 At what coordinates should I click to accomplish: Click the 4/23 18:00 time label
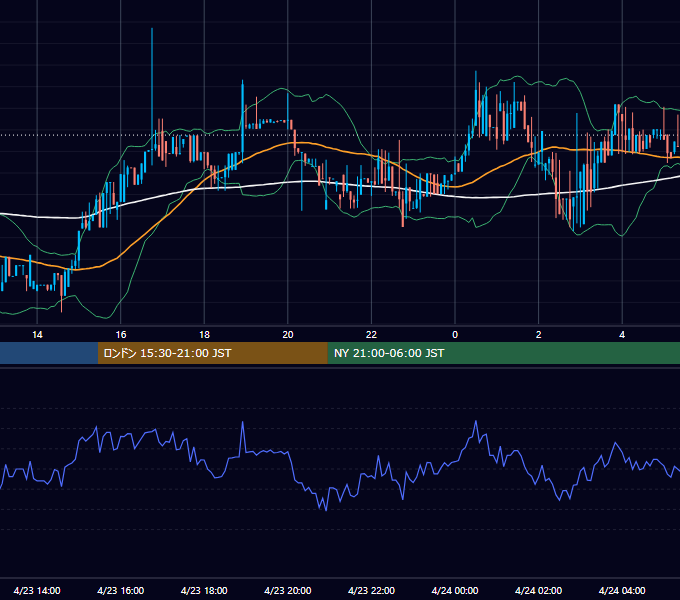204,590
